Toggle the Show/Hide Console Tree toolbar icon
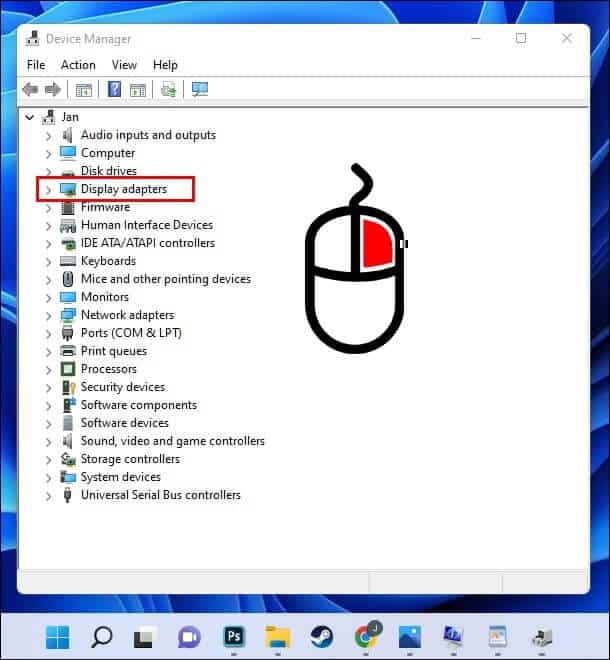 83,90
